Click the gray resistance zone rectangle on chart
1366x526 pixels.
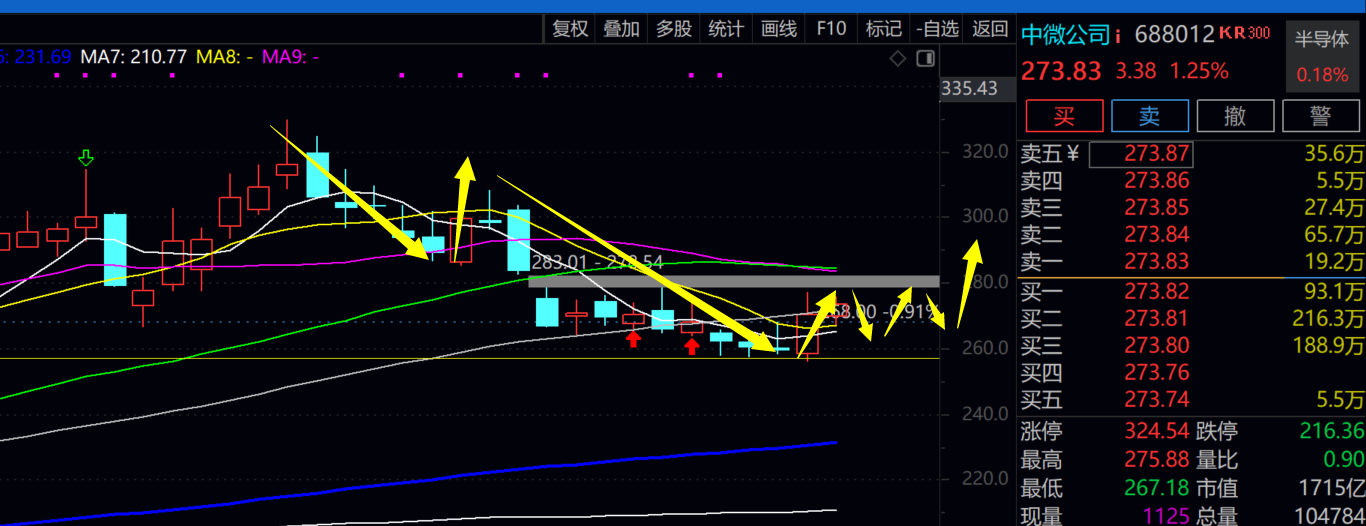(x=733, y=281)
